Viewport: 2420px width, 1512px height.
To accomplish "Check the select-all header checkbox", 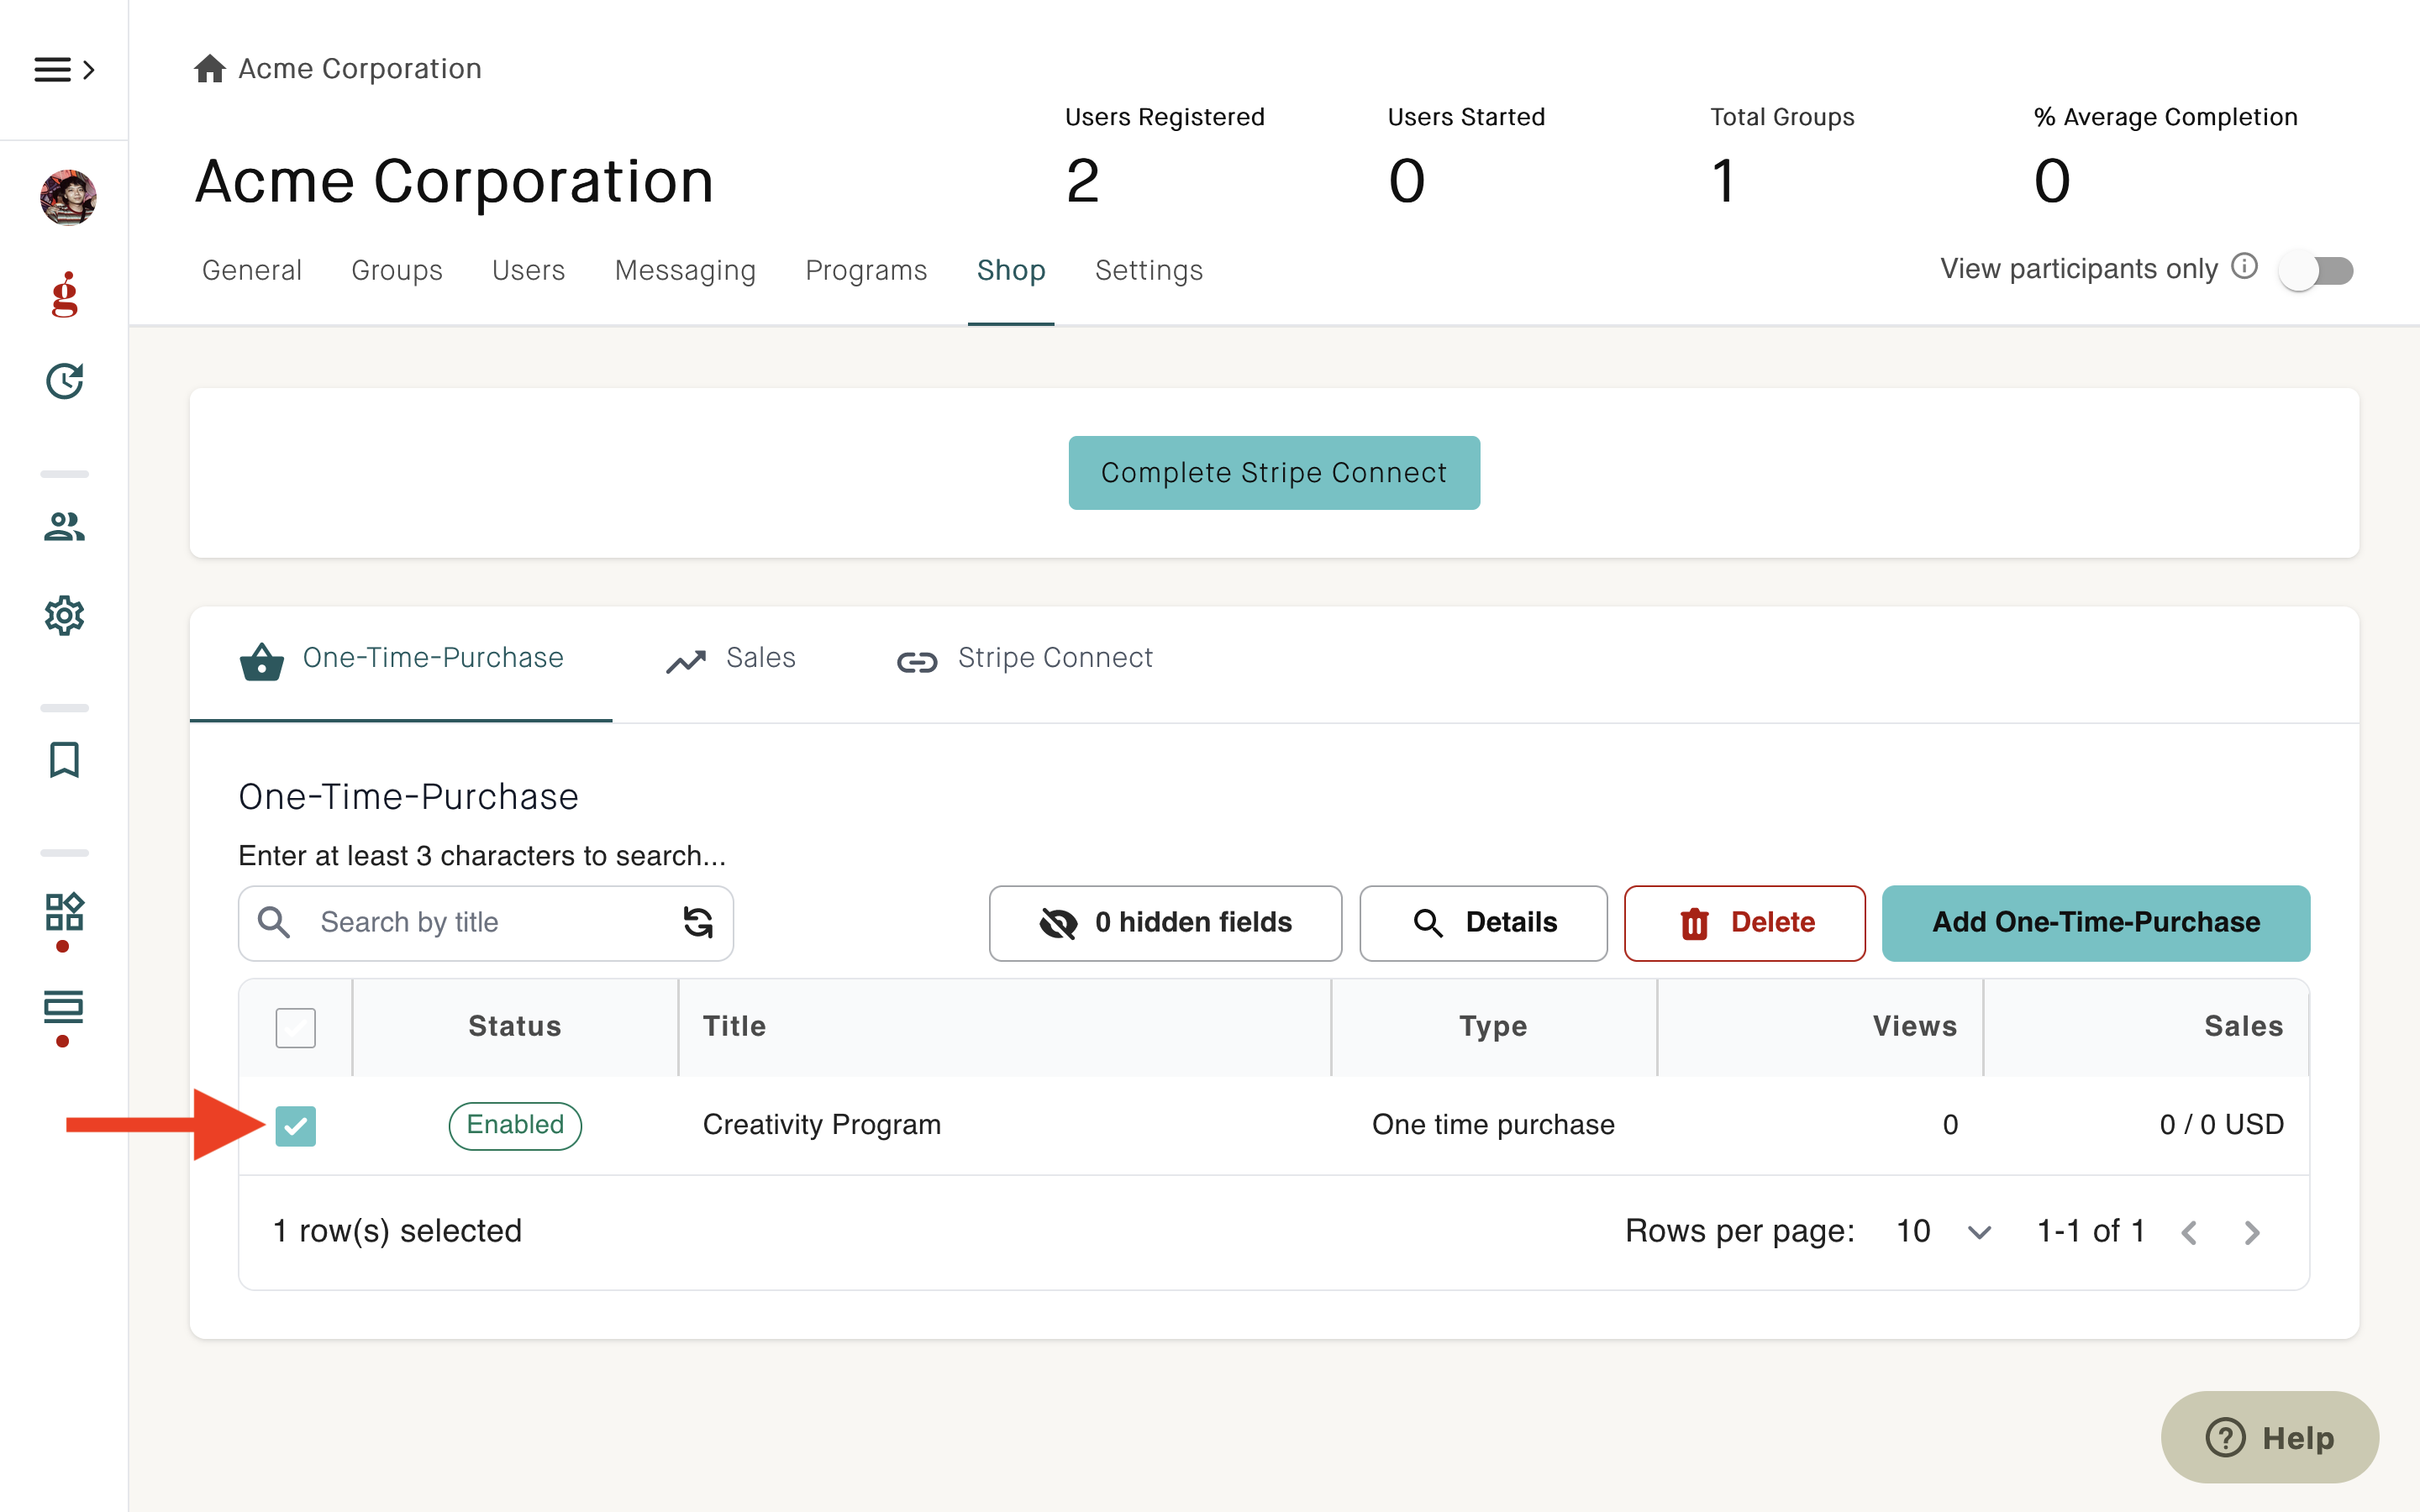I will [296, 1027].
